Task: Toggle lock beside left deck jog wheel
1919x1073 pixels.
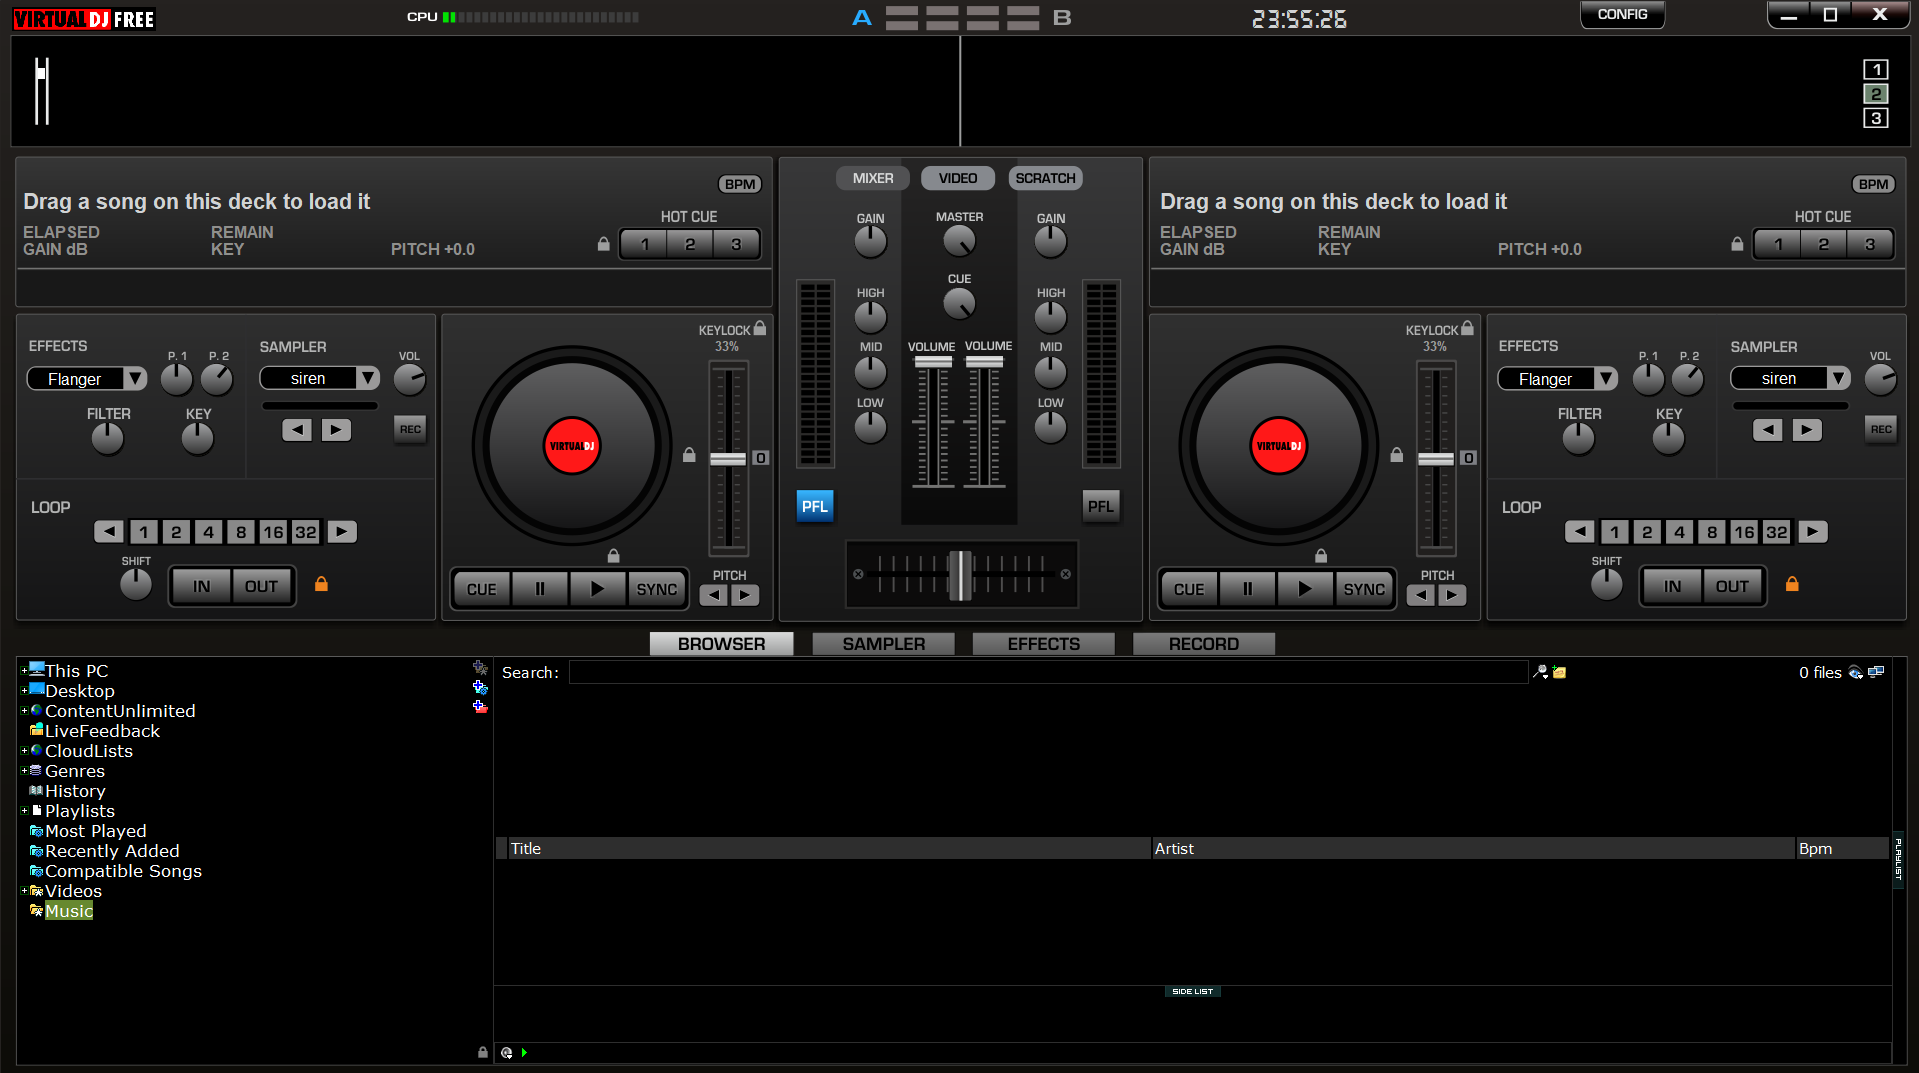Action: coord(689,455)
